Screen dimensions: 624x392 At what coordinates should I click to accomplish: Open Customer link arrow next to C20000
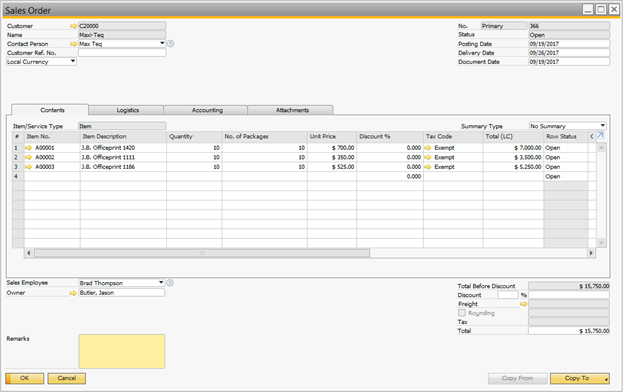tap(73, 26)
